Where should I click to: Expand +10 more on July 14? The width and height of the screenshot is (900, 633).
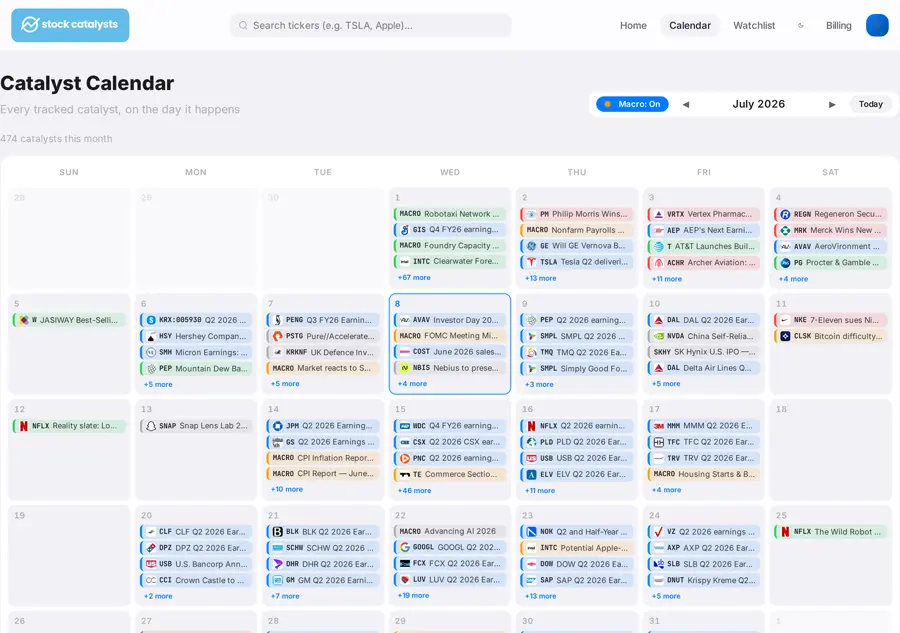point(286,489)
